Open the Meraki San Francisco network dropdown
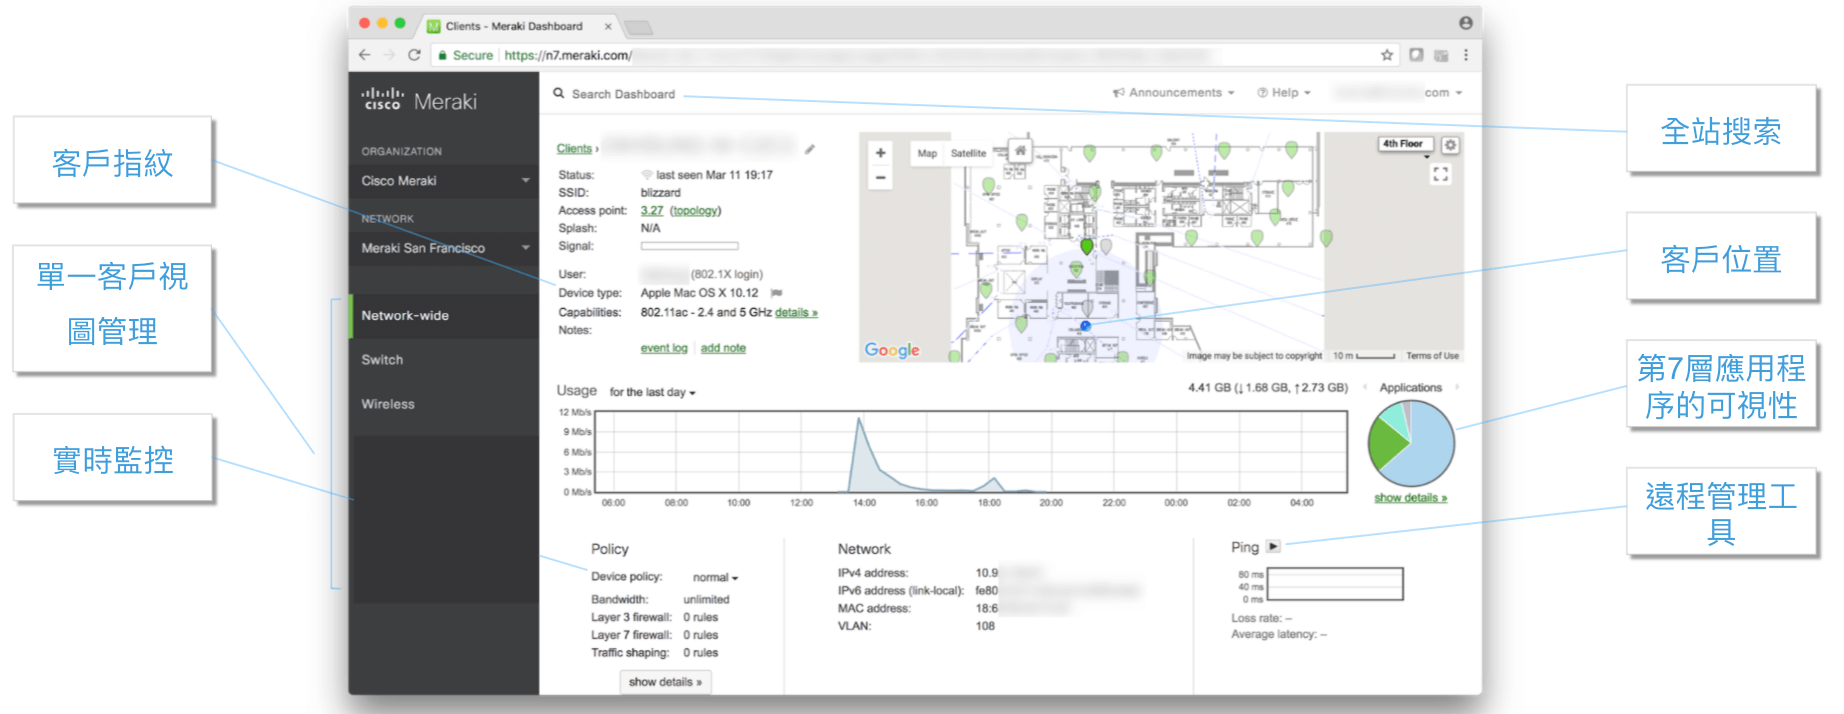The width and height of the screenshot is (1844, 714). 445,248
